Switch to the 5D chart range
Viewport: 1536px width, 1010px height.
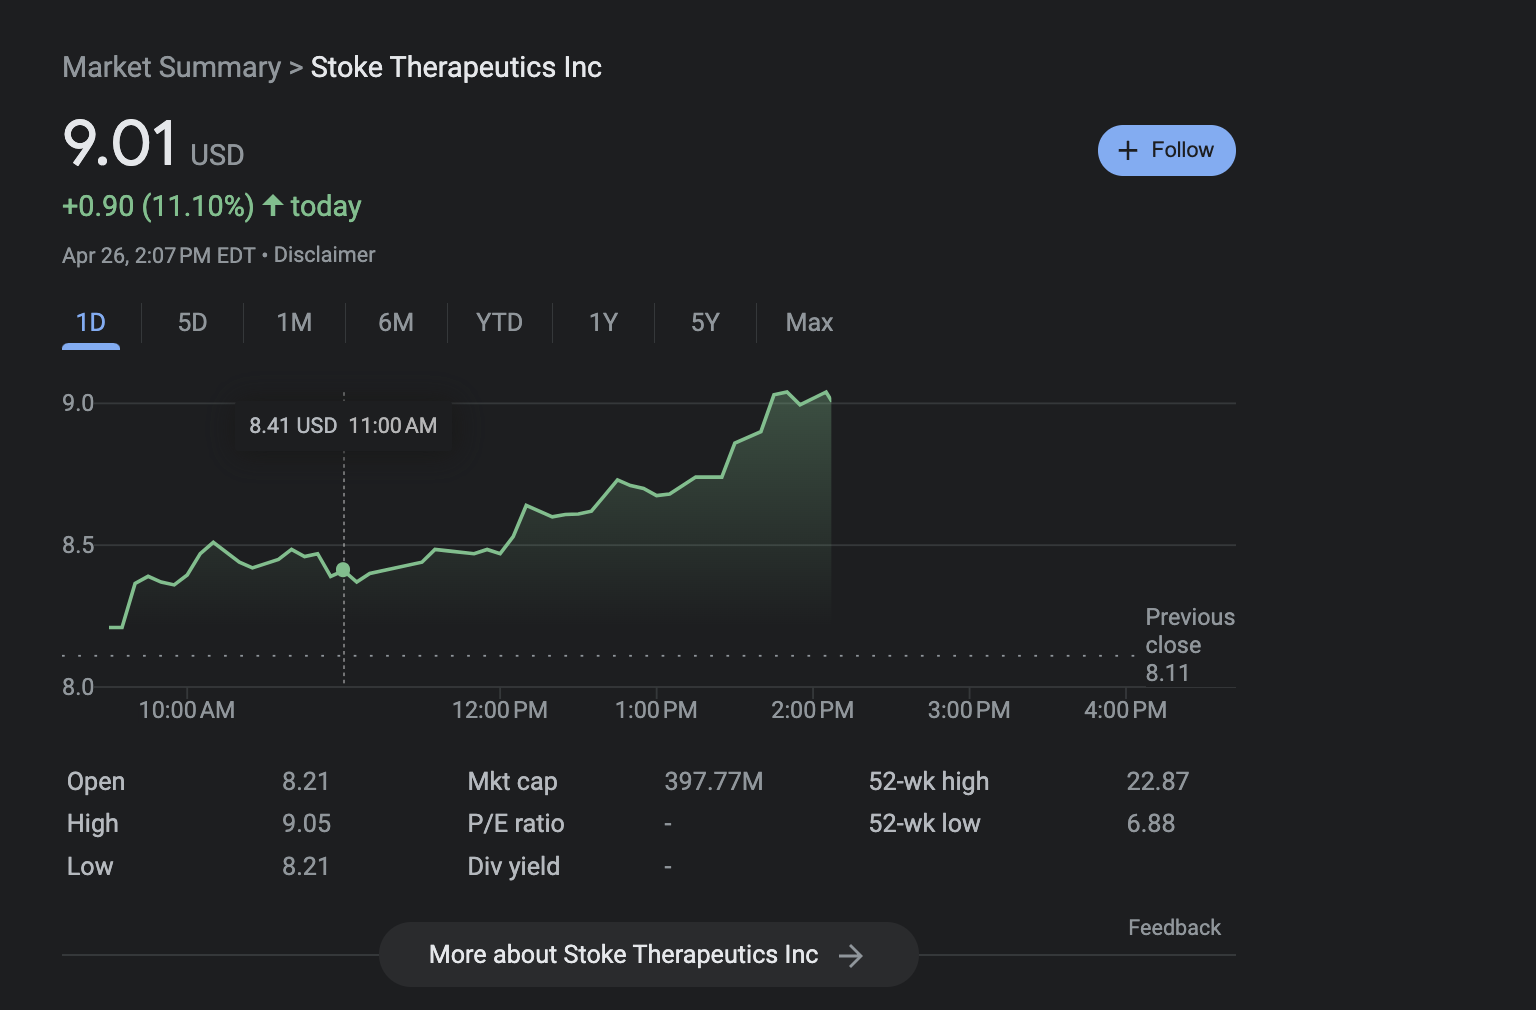point(192,322)
